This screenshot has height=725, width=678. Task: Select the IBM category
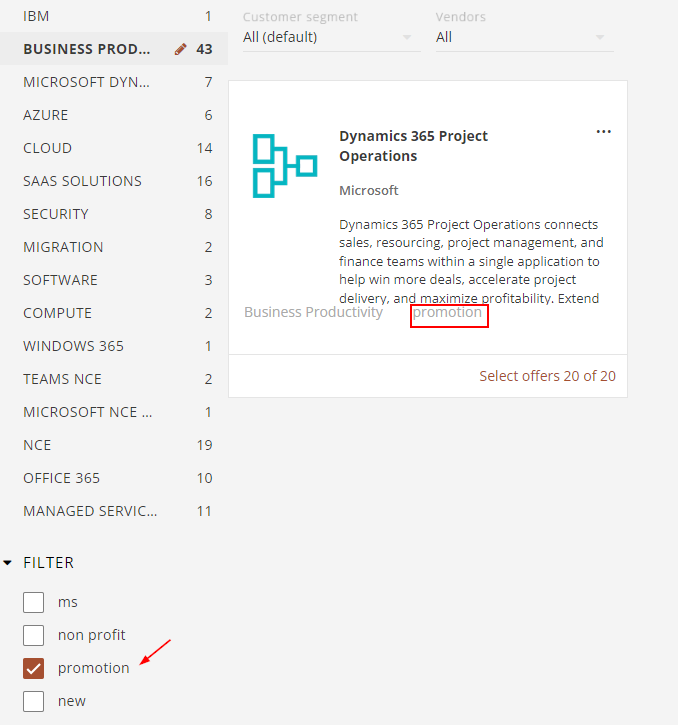(x=114, y=16)
